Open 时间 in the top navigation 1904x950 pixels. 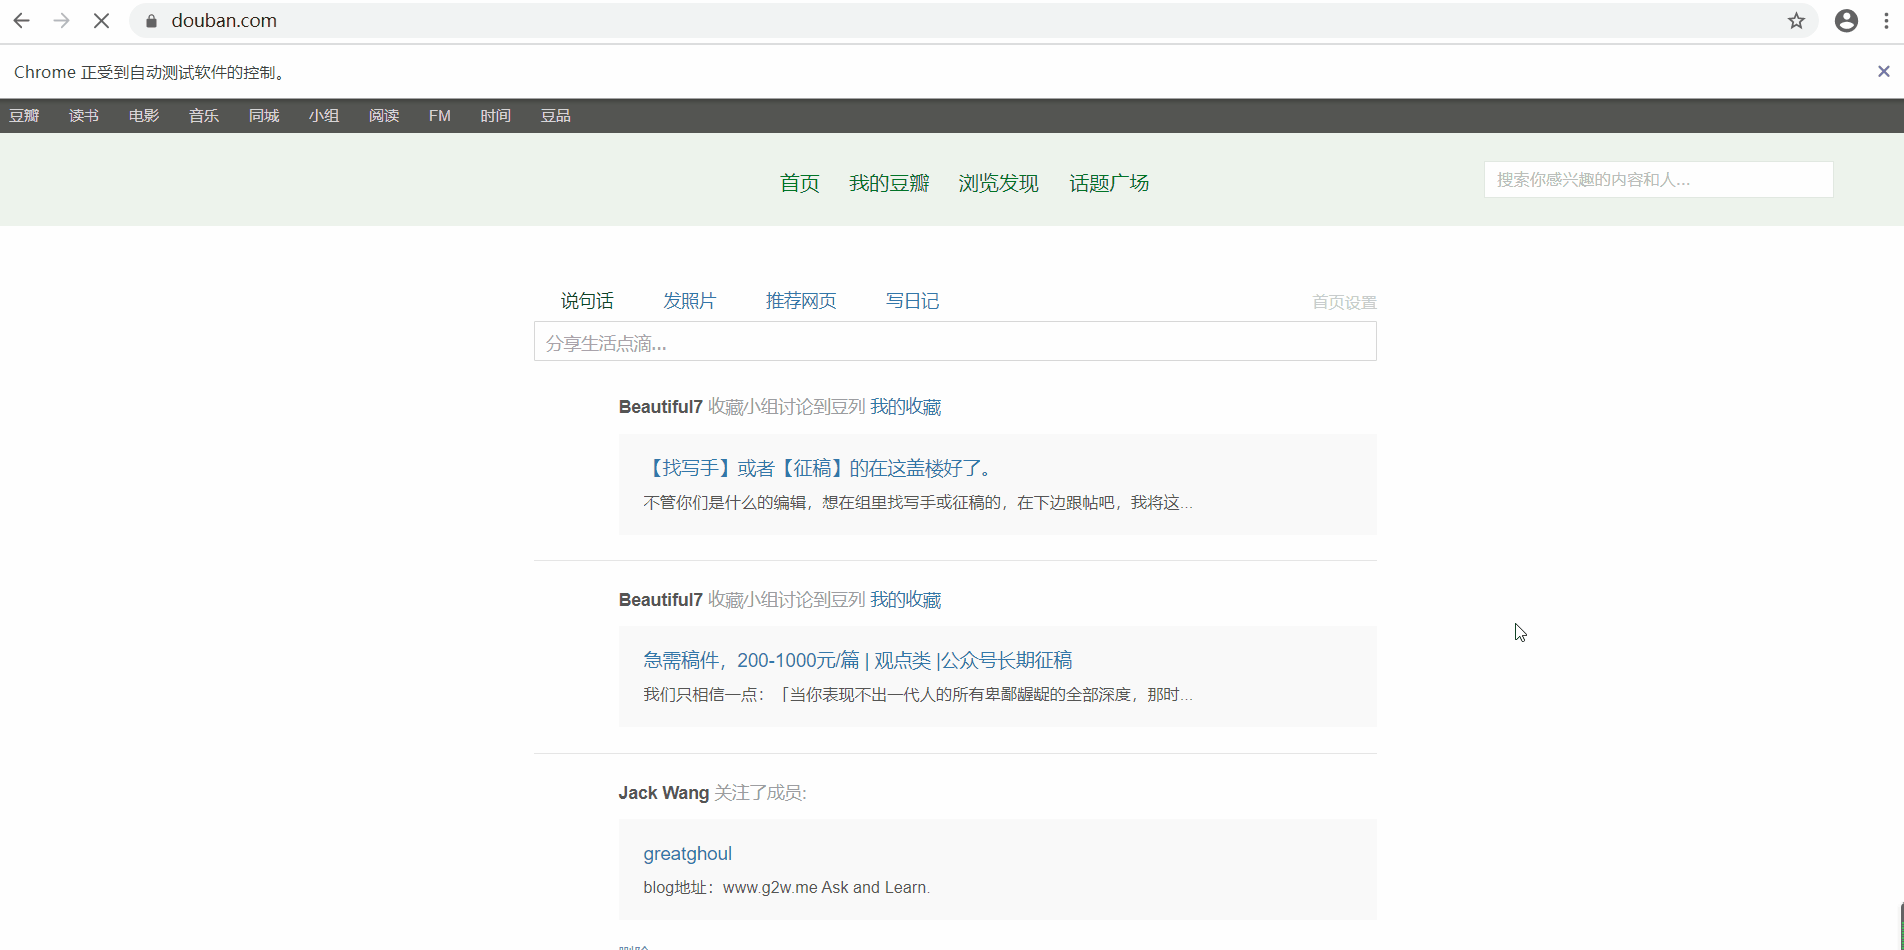[495, 116]
